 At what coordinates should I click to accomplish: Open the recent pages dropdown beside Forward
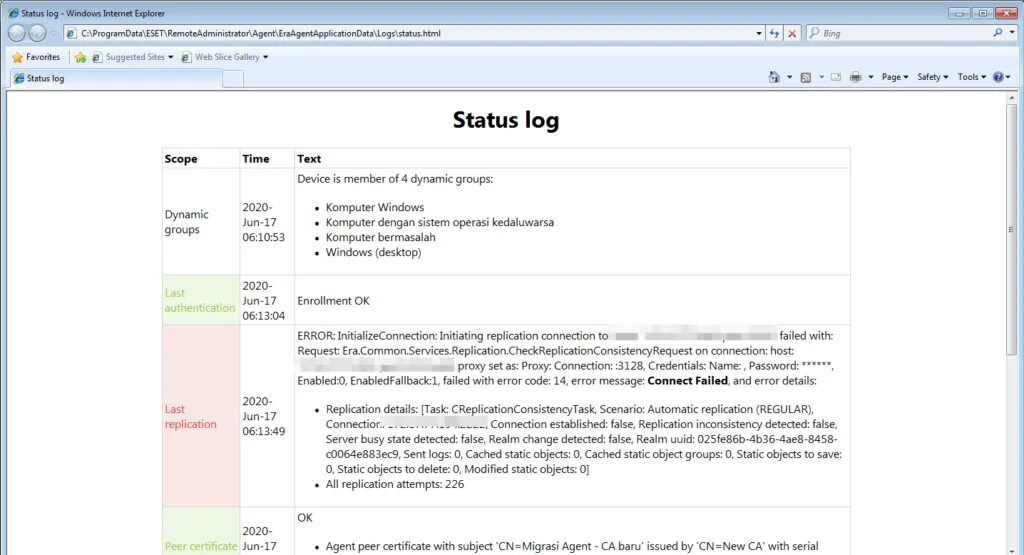pos(53,33)
